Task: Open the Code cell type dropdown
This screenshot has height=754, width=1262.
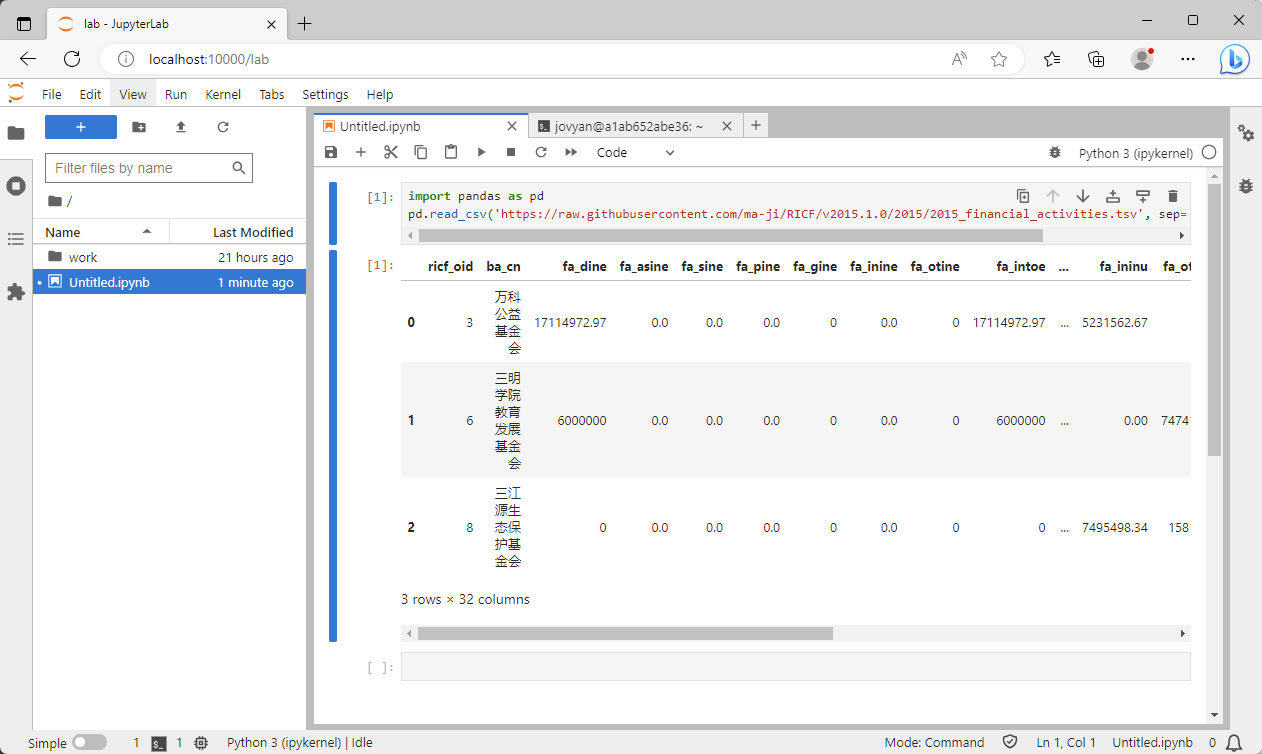Action: coord(635,152)
